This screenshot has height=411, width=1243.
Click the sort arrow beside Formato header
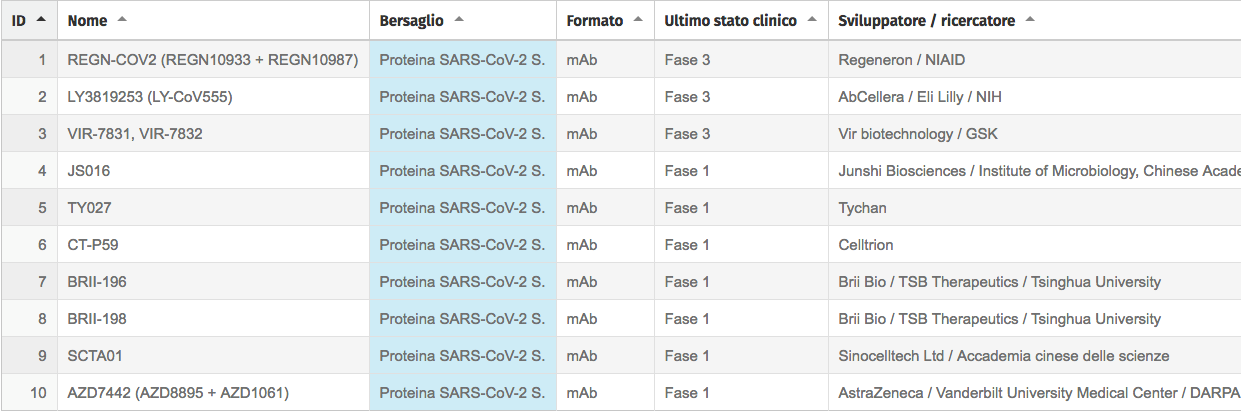click(x=638, y=20)
